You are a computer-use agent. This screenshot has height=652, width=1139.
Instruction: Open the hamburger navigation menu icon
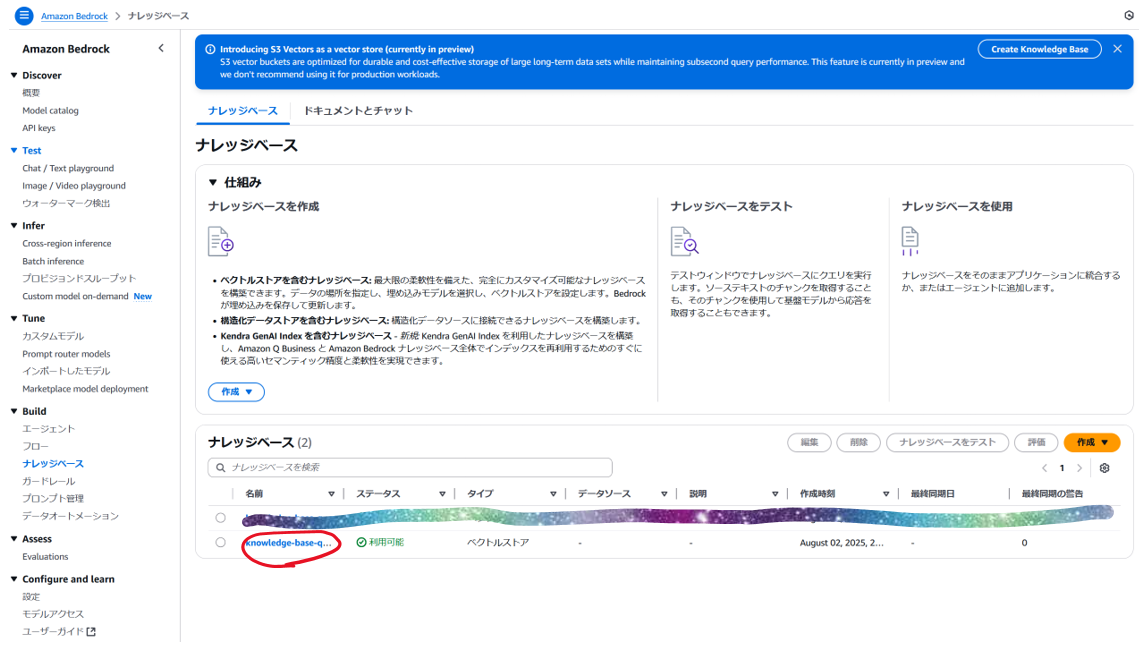24,15
